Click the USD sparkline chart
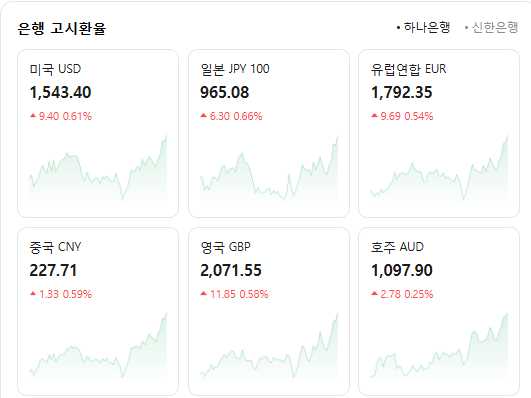This screenshot has width=531, height=398. tap(98, 168)
